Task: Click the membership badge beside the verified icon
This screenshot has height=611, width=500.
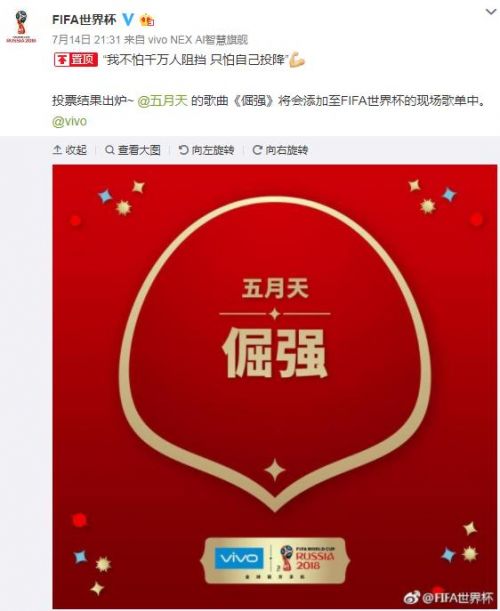Action: [x=147, y=19]
